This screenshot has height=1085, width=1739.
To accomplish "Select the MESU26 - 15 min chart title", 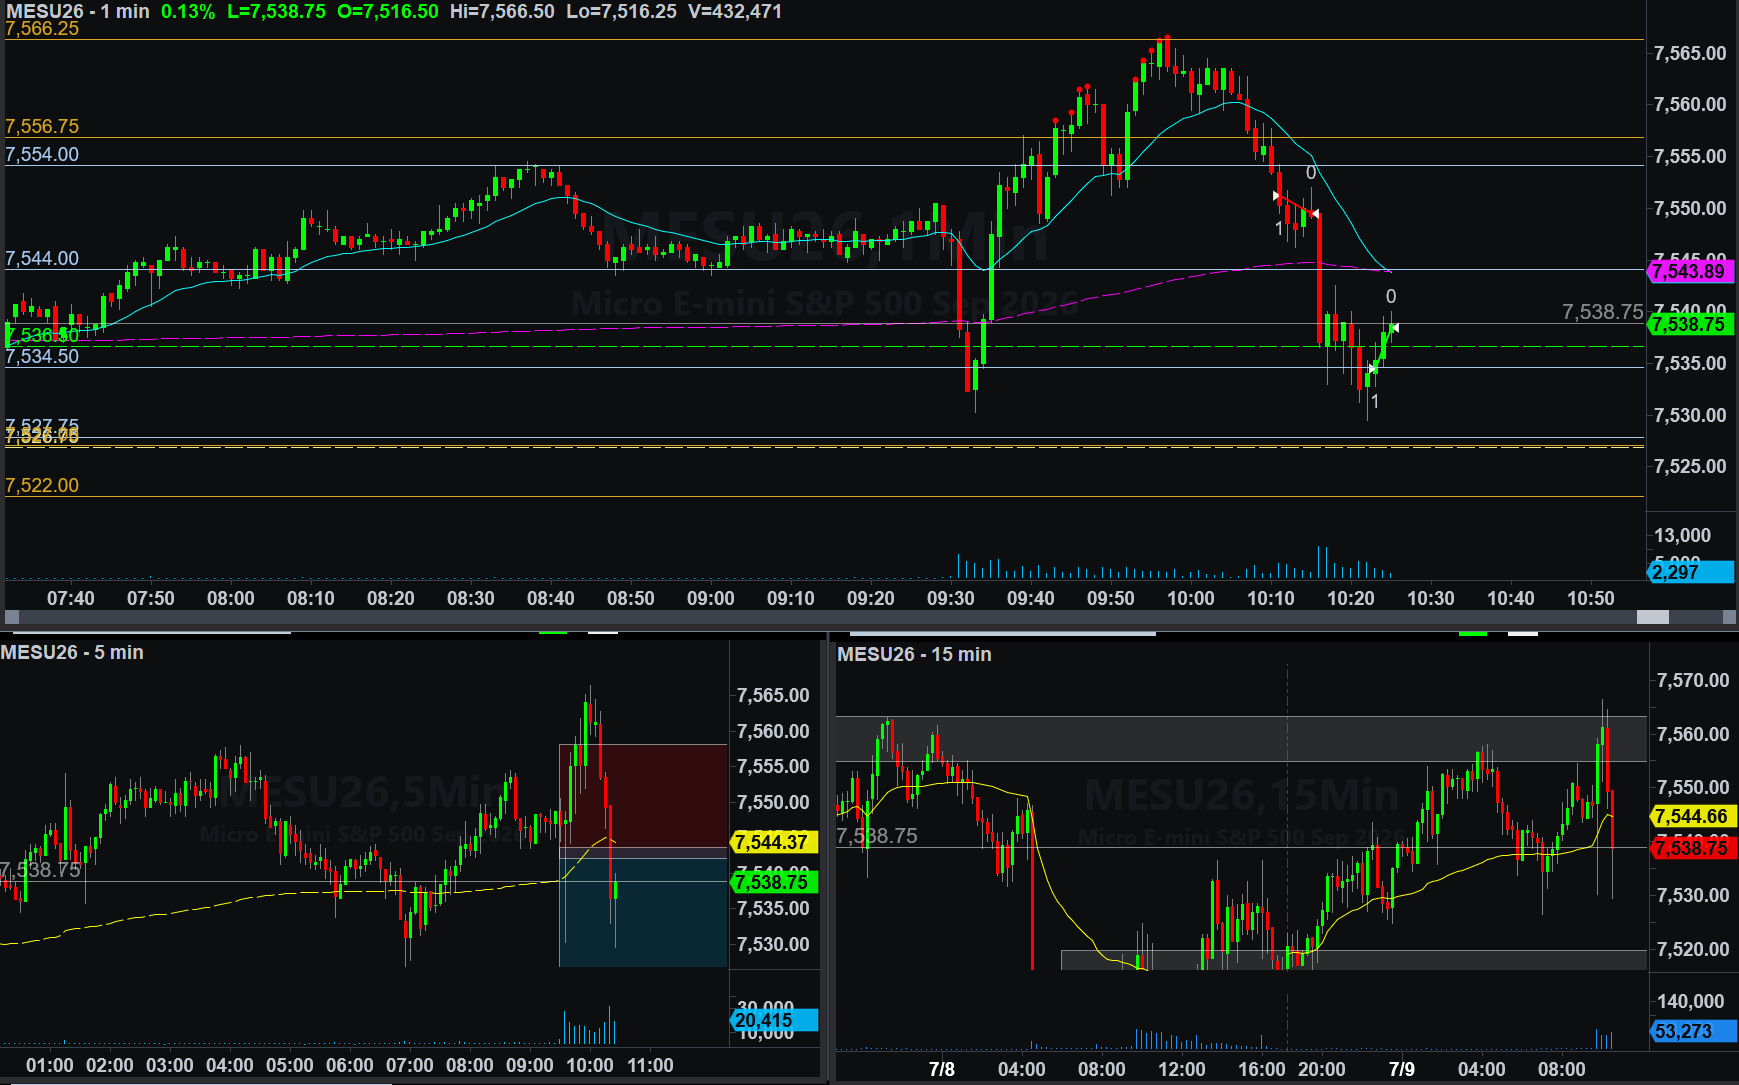I will pyautogui.click(x=914, y=654).
